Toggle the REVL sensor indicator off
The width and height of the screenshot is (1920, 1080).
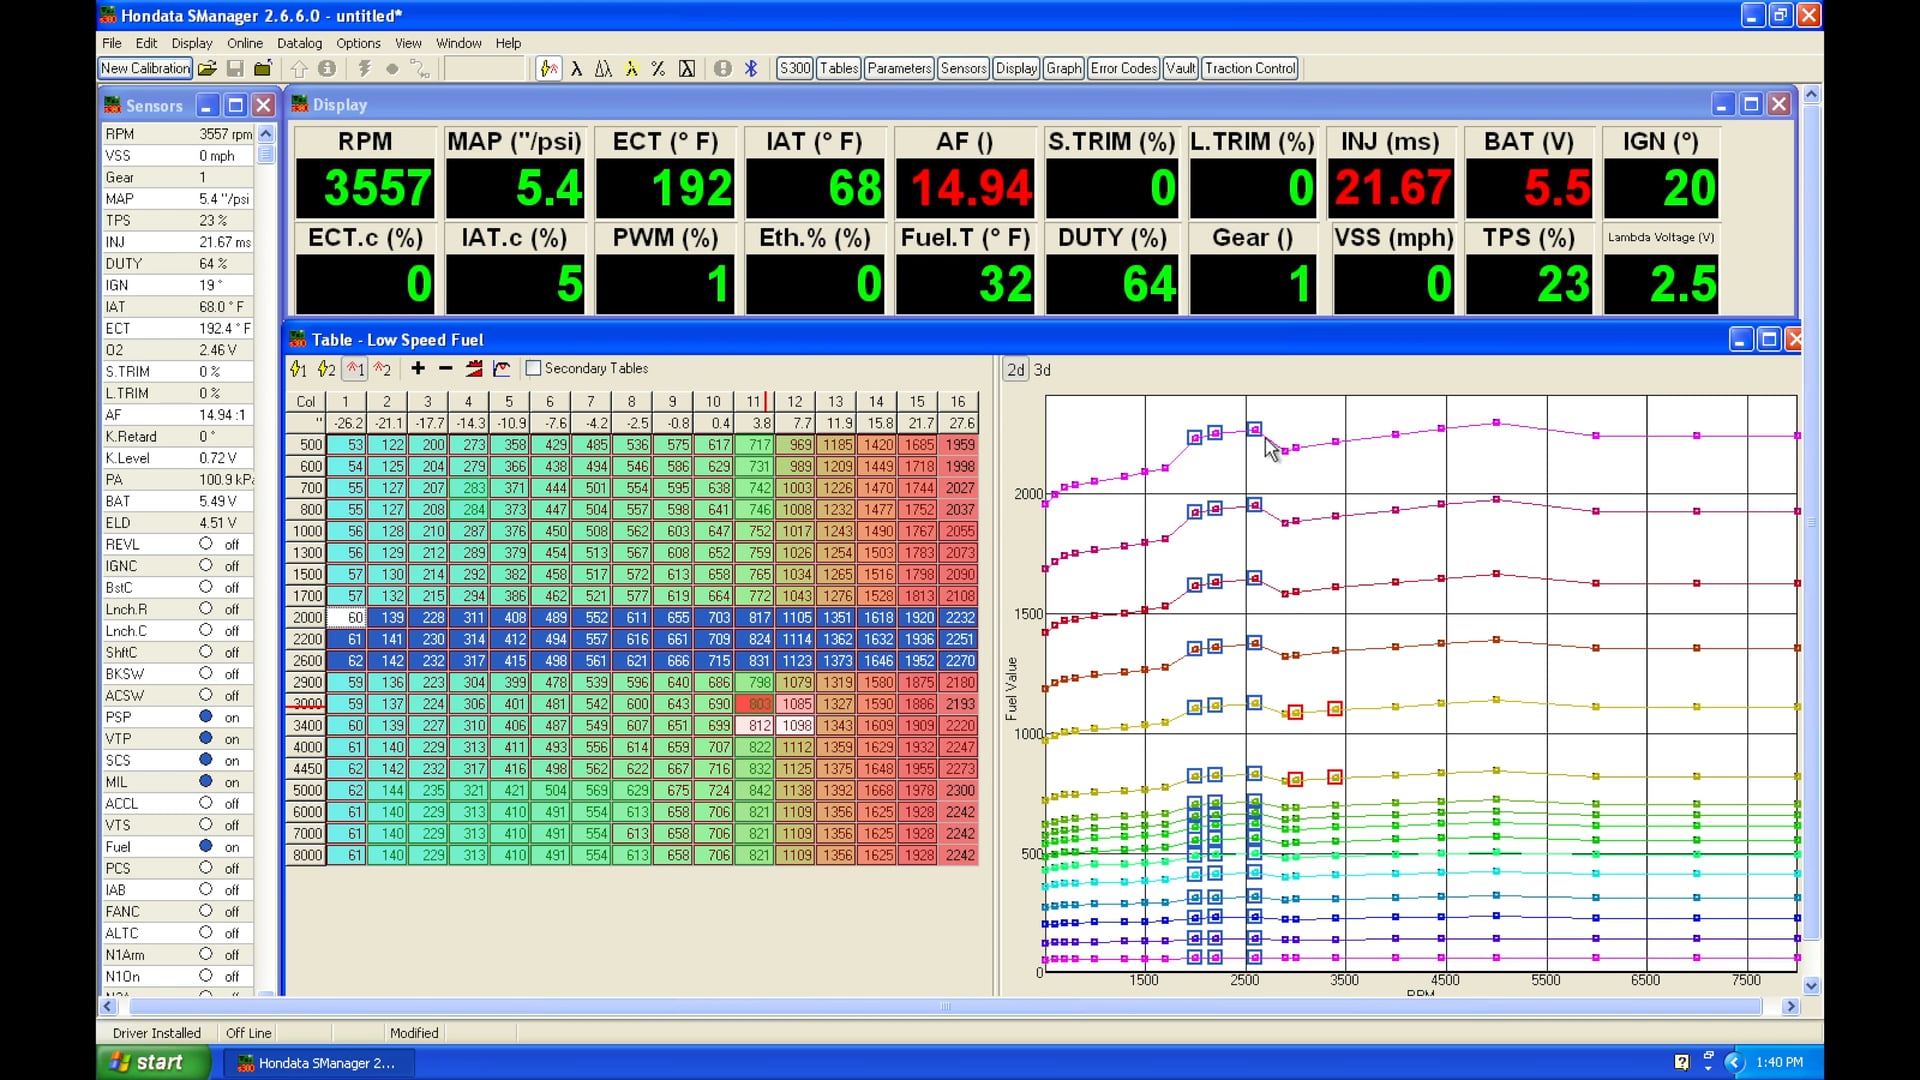click(207, 544)
